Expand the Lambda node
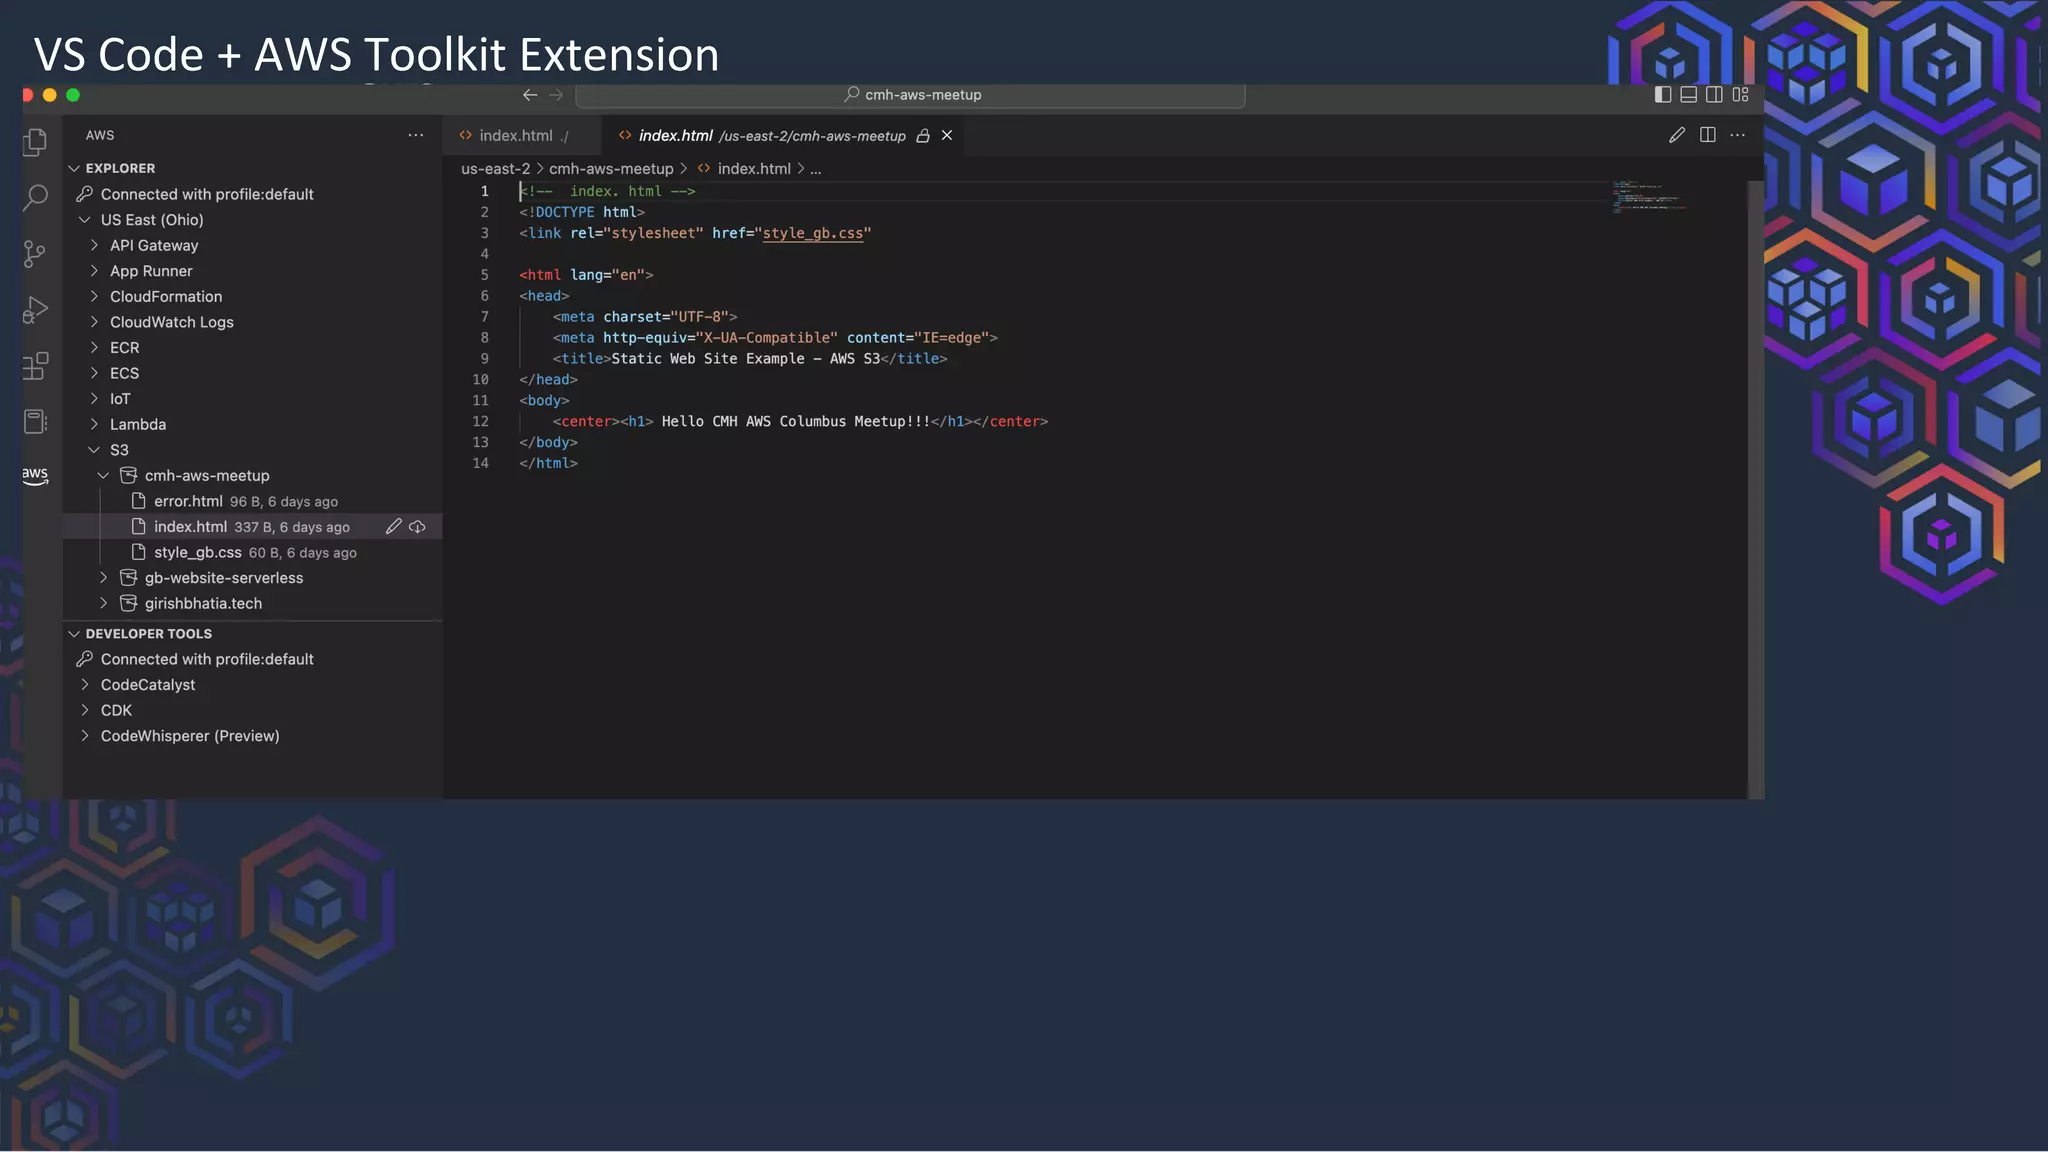Image resolution: width=2048 pixels, height=1152 pixels. (x=94, y=424)
